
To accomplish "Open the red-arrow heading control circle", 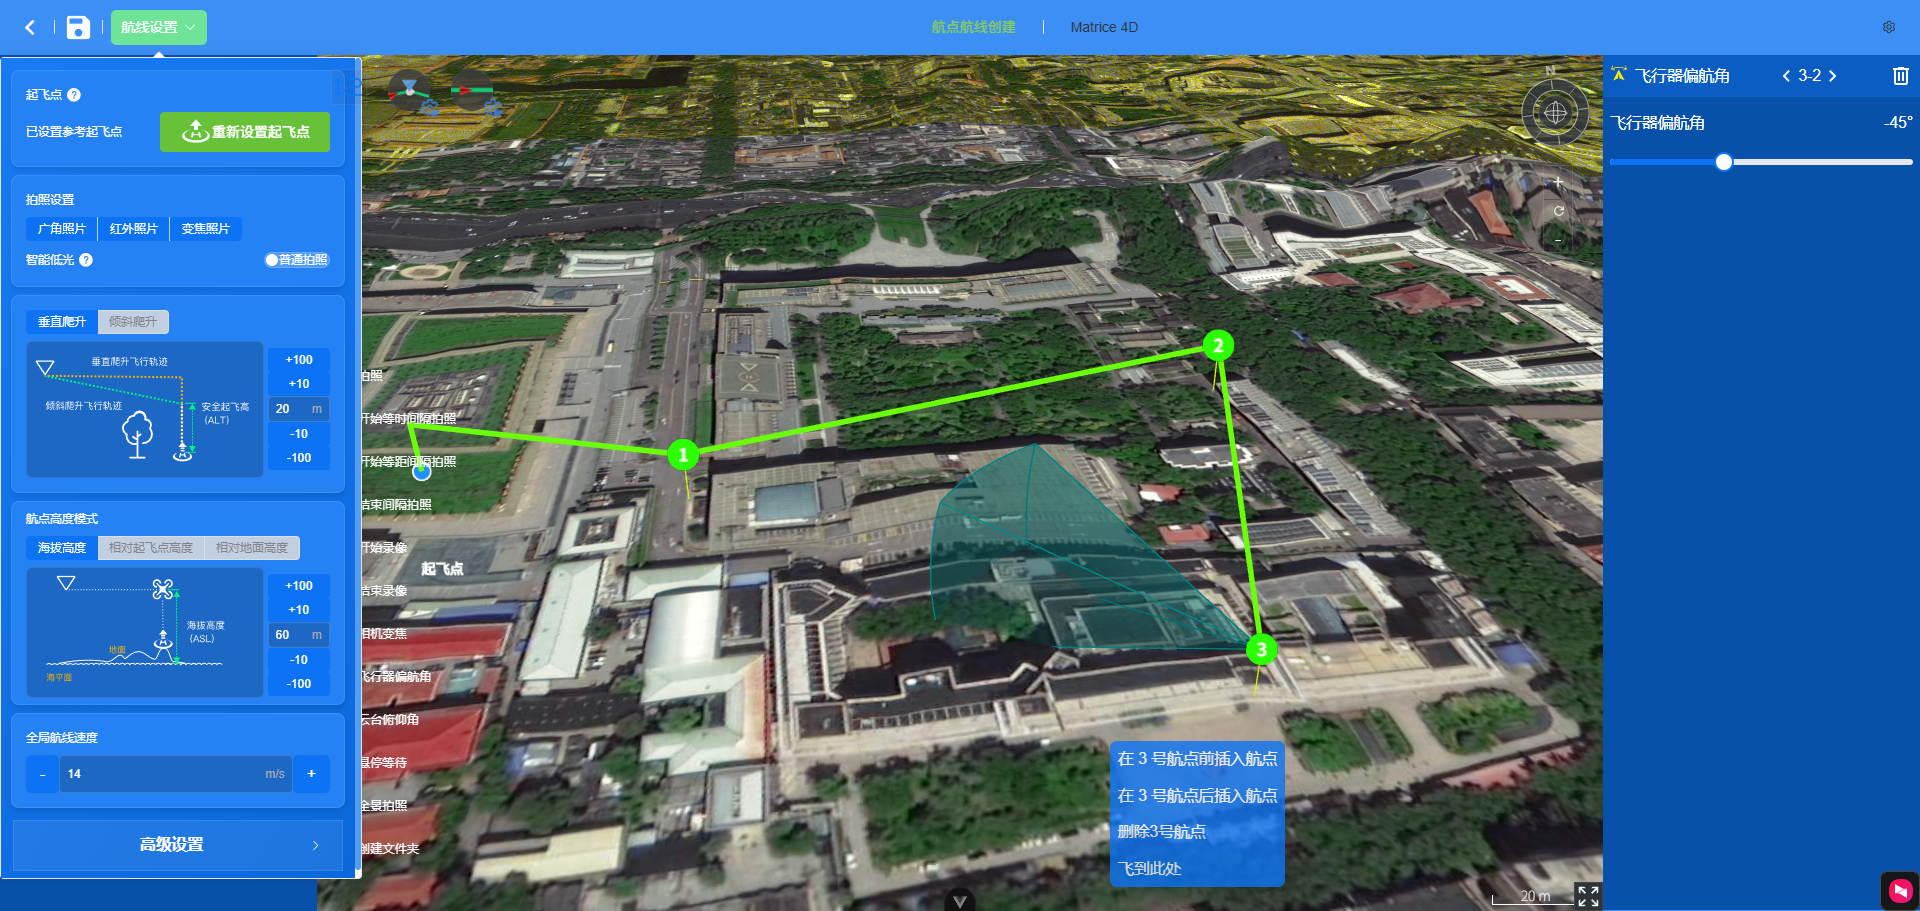I will 472,91.
